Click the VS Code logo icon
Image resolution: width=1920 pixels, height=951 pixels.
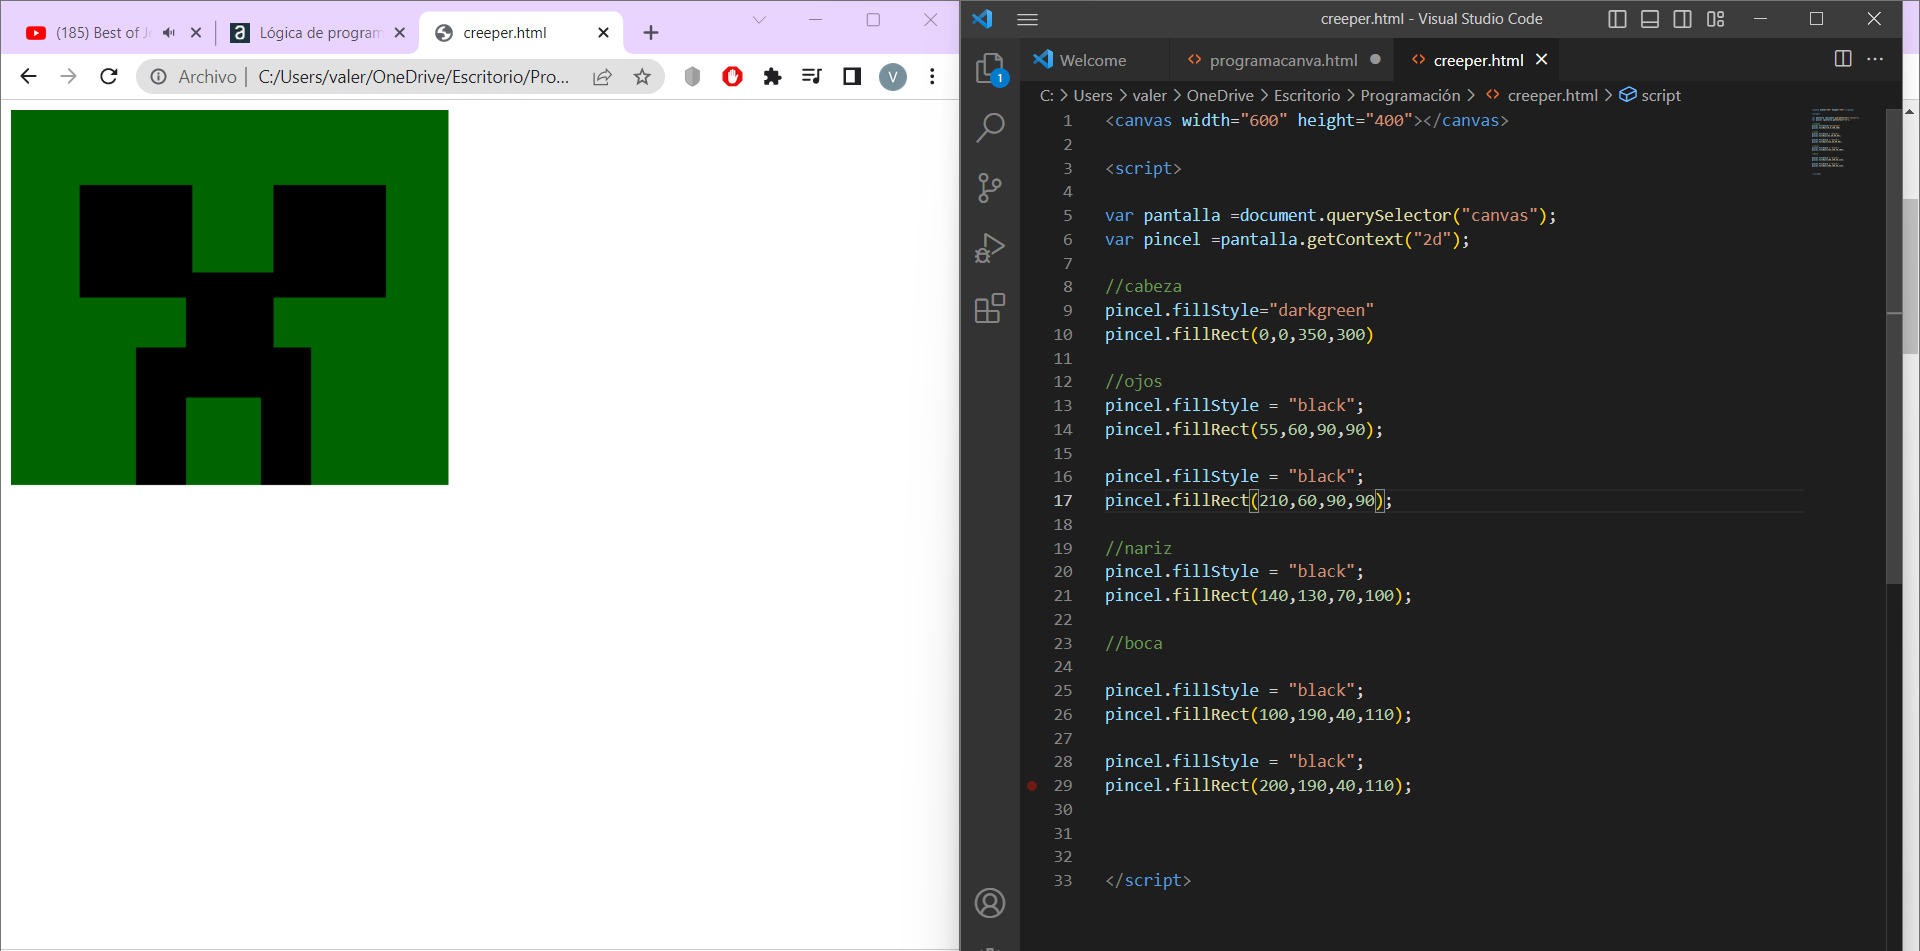coord(982,19)
